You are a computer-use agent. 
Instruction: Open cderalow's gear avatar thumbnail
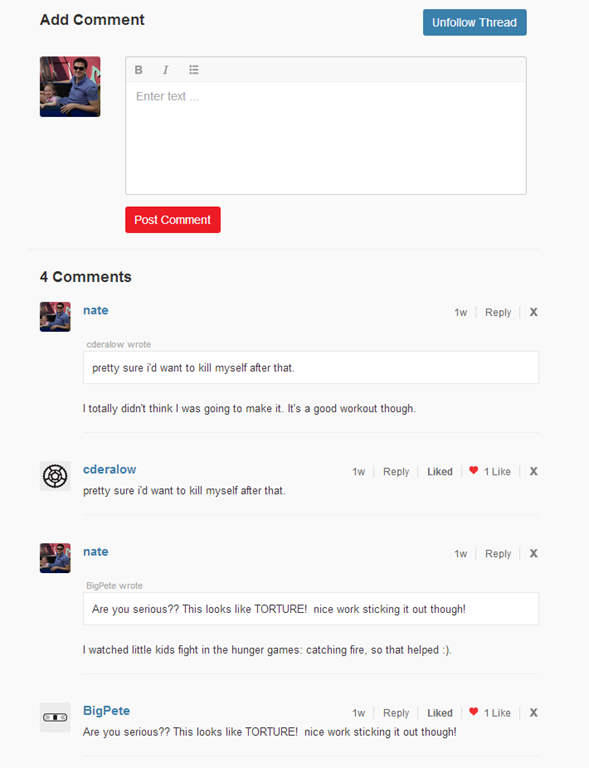(x=55, y=476)
